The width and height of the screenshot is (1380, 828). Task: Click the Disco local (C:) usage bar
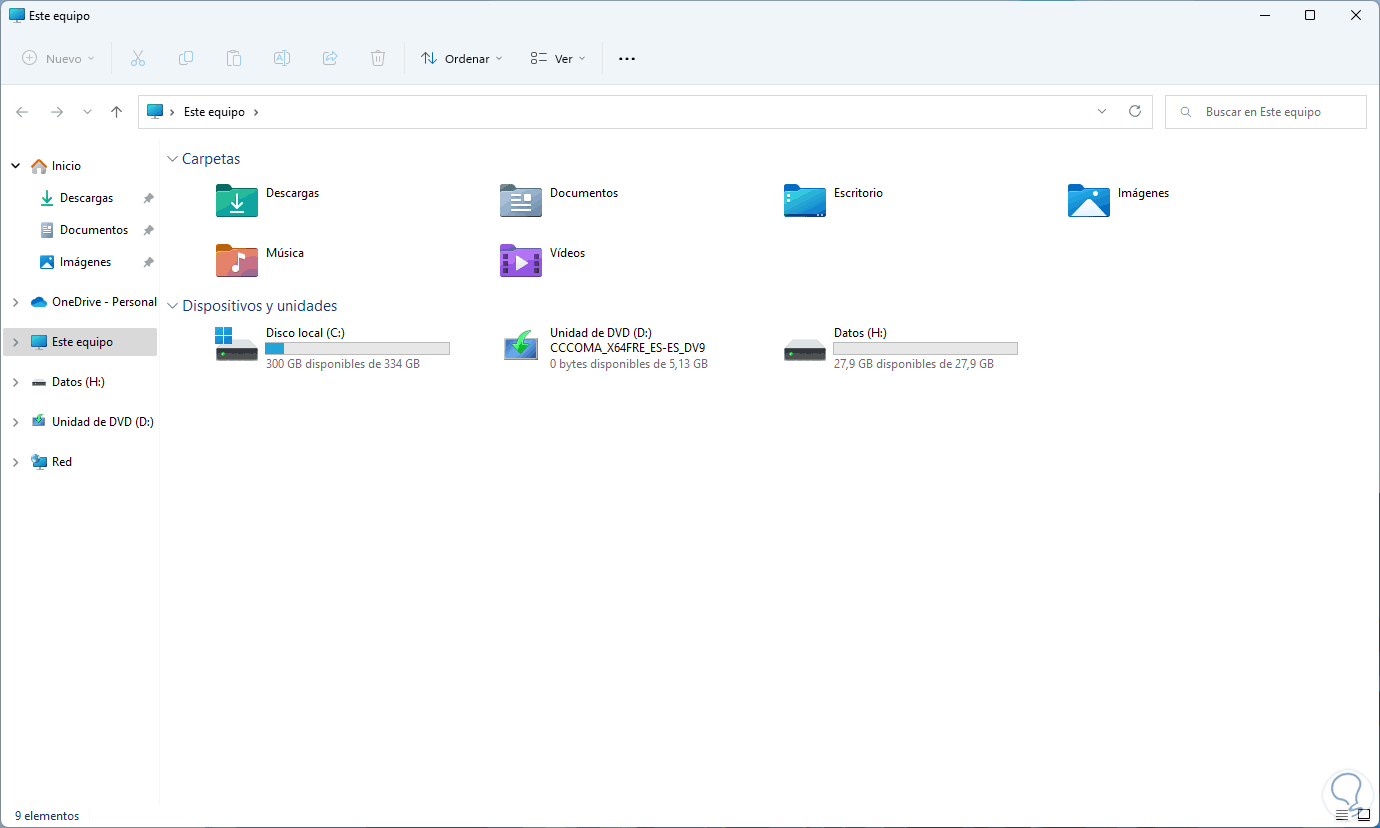point(358,349)
